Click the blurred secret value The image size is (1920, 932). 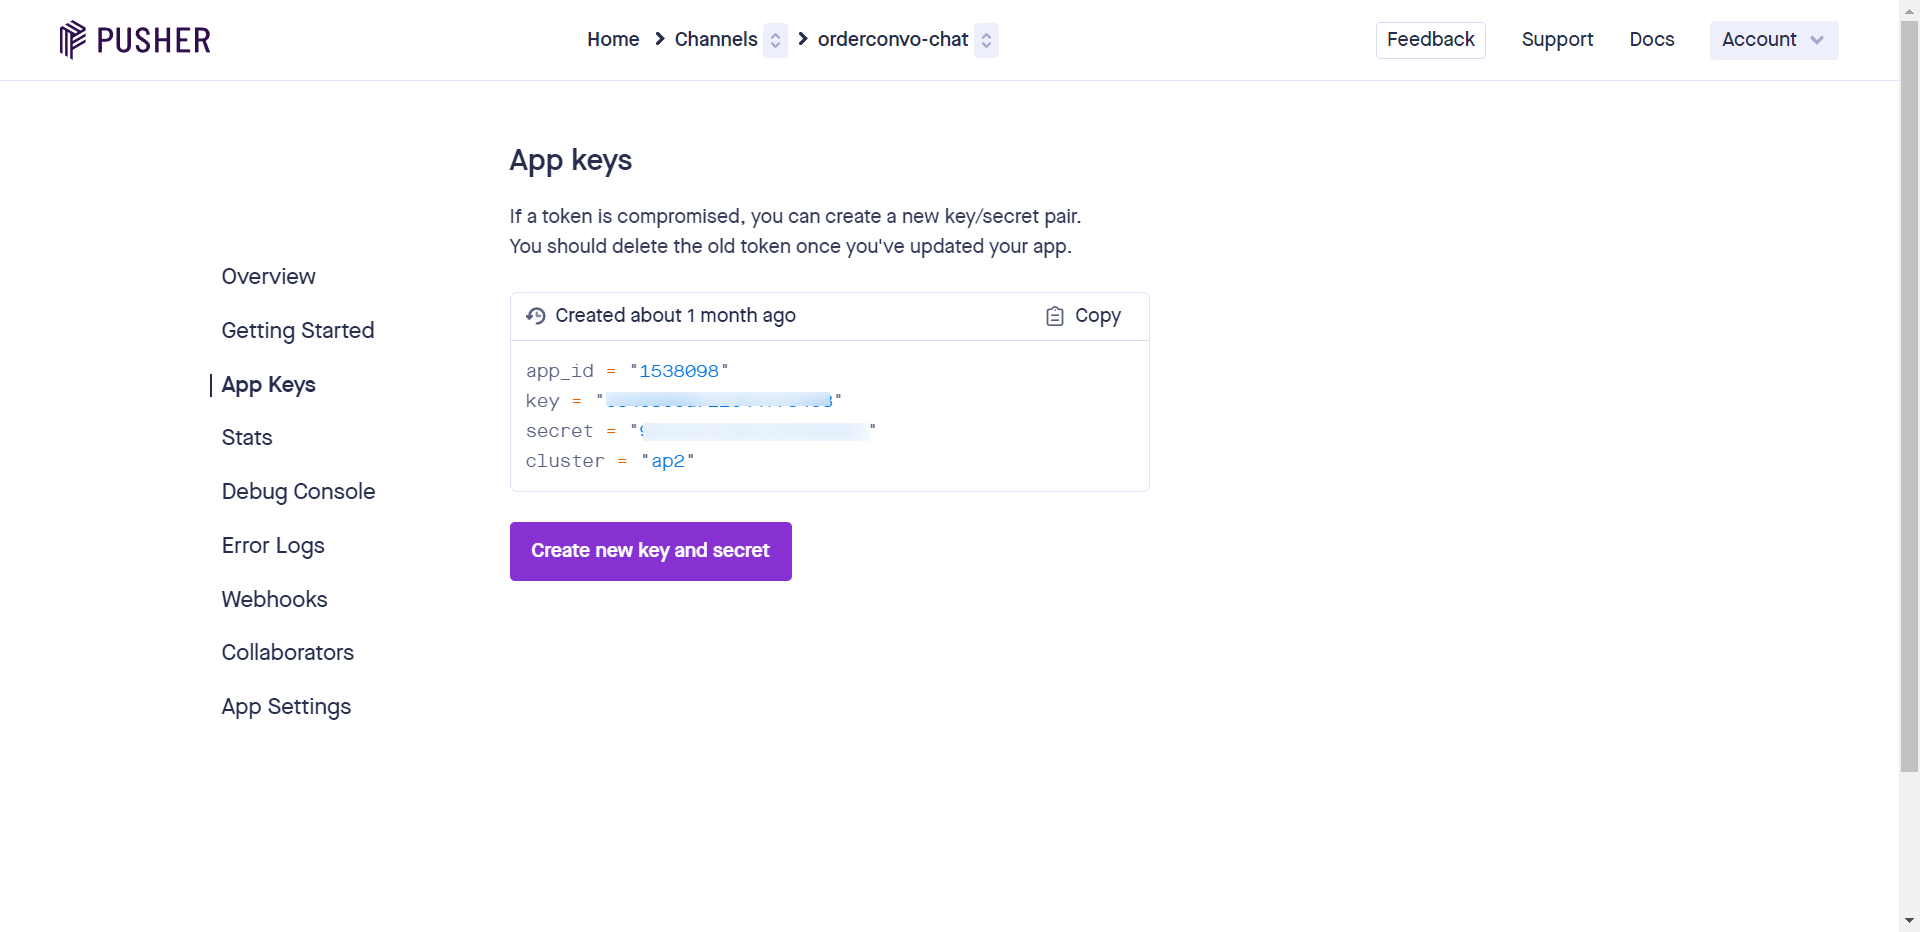pyautogui.click(x=754, y=431)
